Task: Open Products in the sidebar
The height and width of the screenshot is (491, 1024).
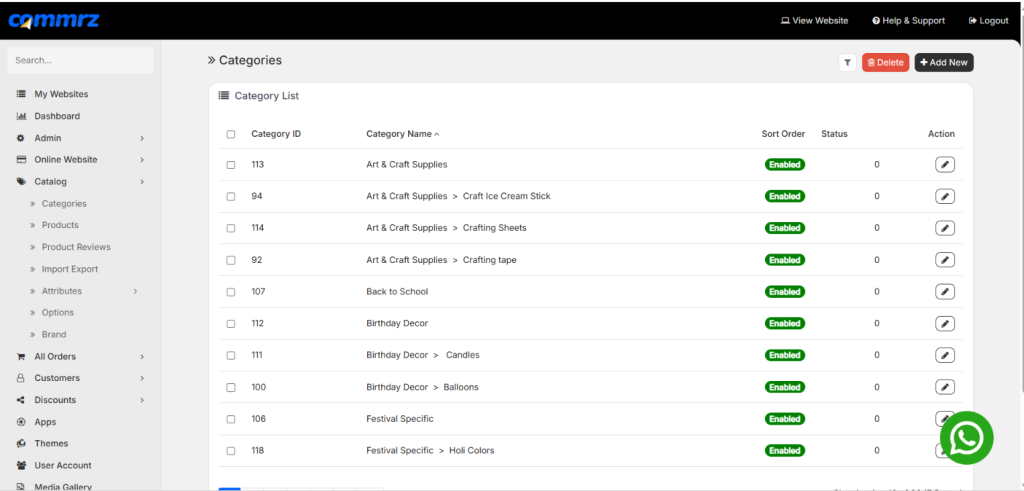Action: tap(60, 225)
